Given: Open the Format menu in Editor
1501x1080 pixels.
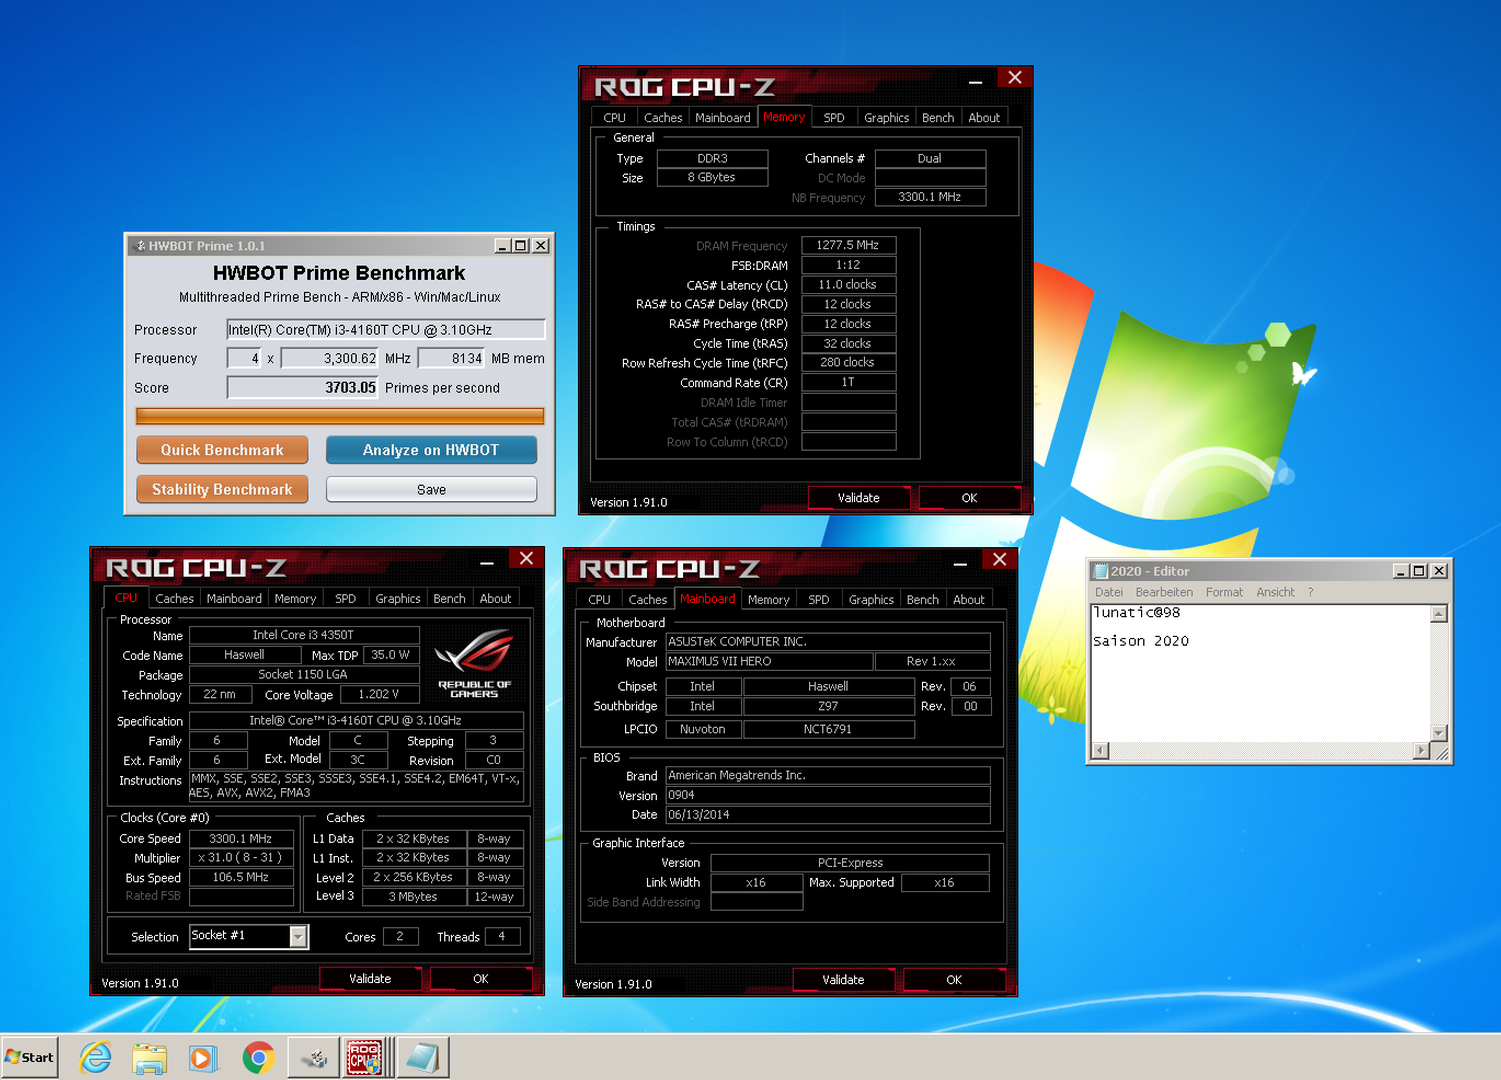Looking at the screenshot, I should pos(1224,592).
